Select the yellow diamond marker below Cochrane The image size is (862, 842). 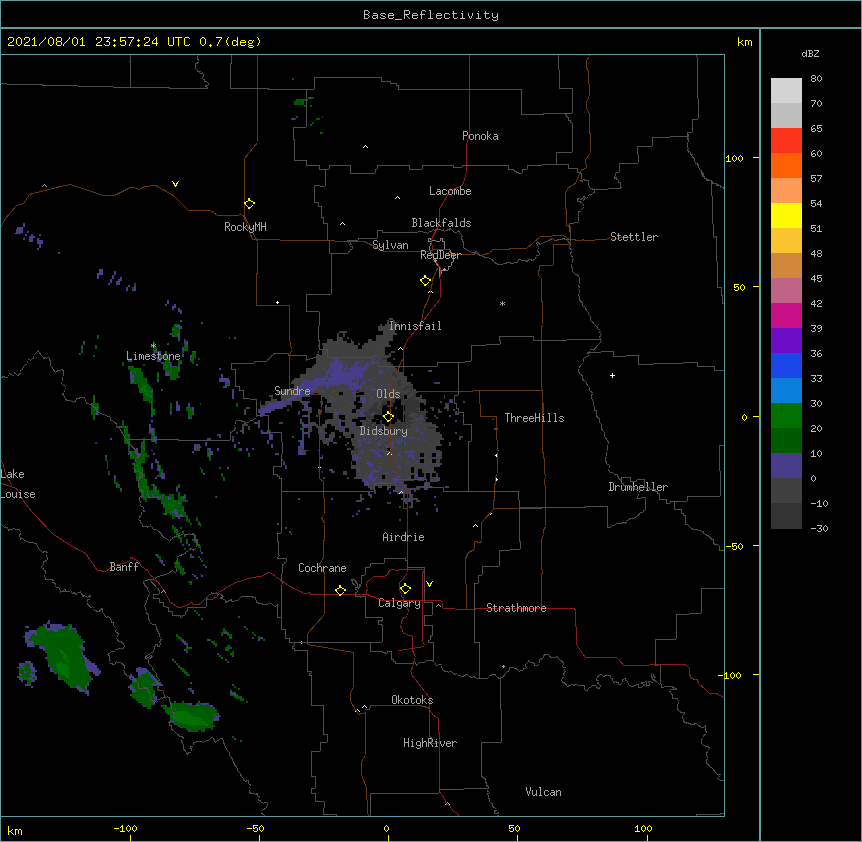coord(340,590)
